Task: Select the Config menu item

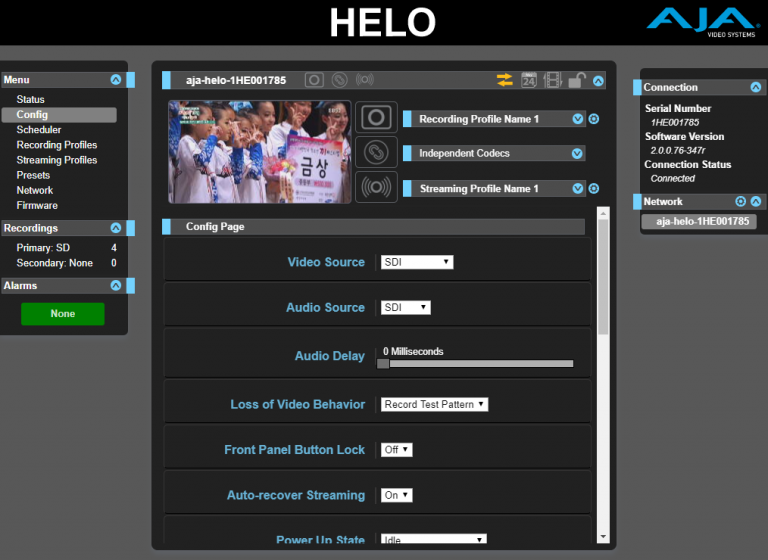Action: [59, 115]
